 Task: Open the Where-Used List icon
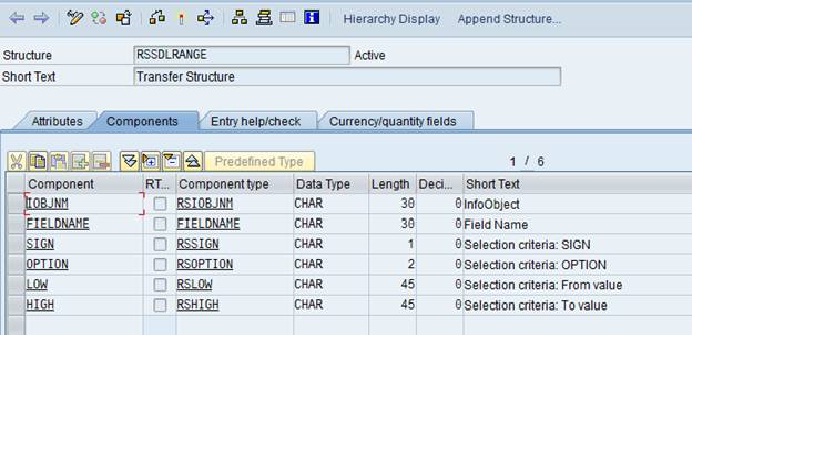click(x=205, y=18)
